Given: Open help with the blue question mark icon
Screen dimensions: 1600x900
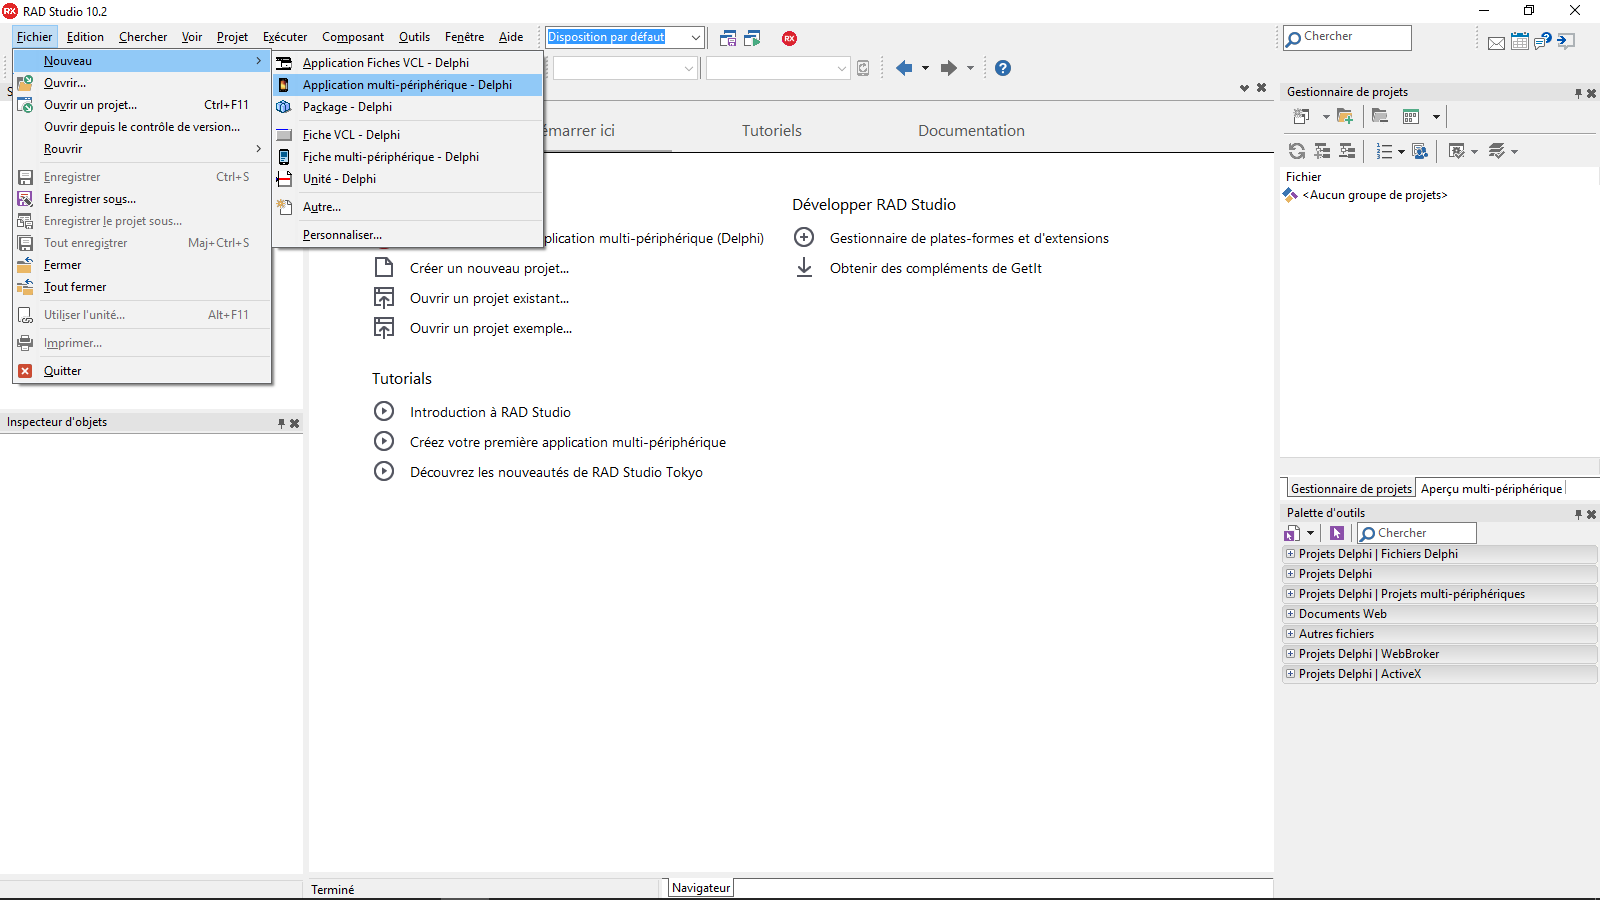Looking at the screenshot, I should (x=1003, y=68).
